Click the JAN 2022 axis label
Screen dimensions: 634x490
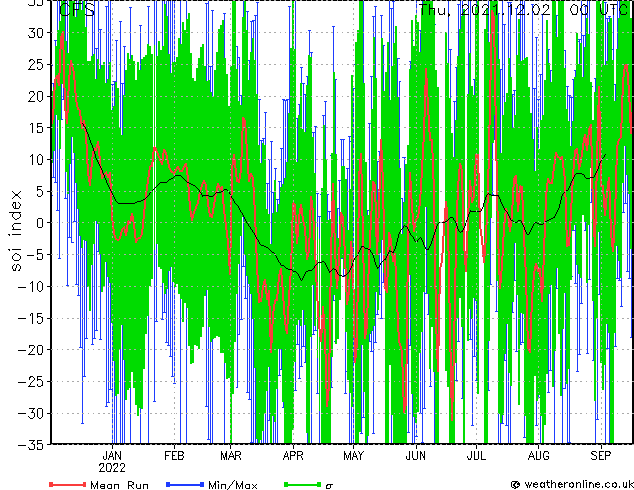pos(112,462)
